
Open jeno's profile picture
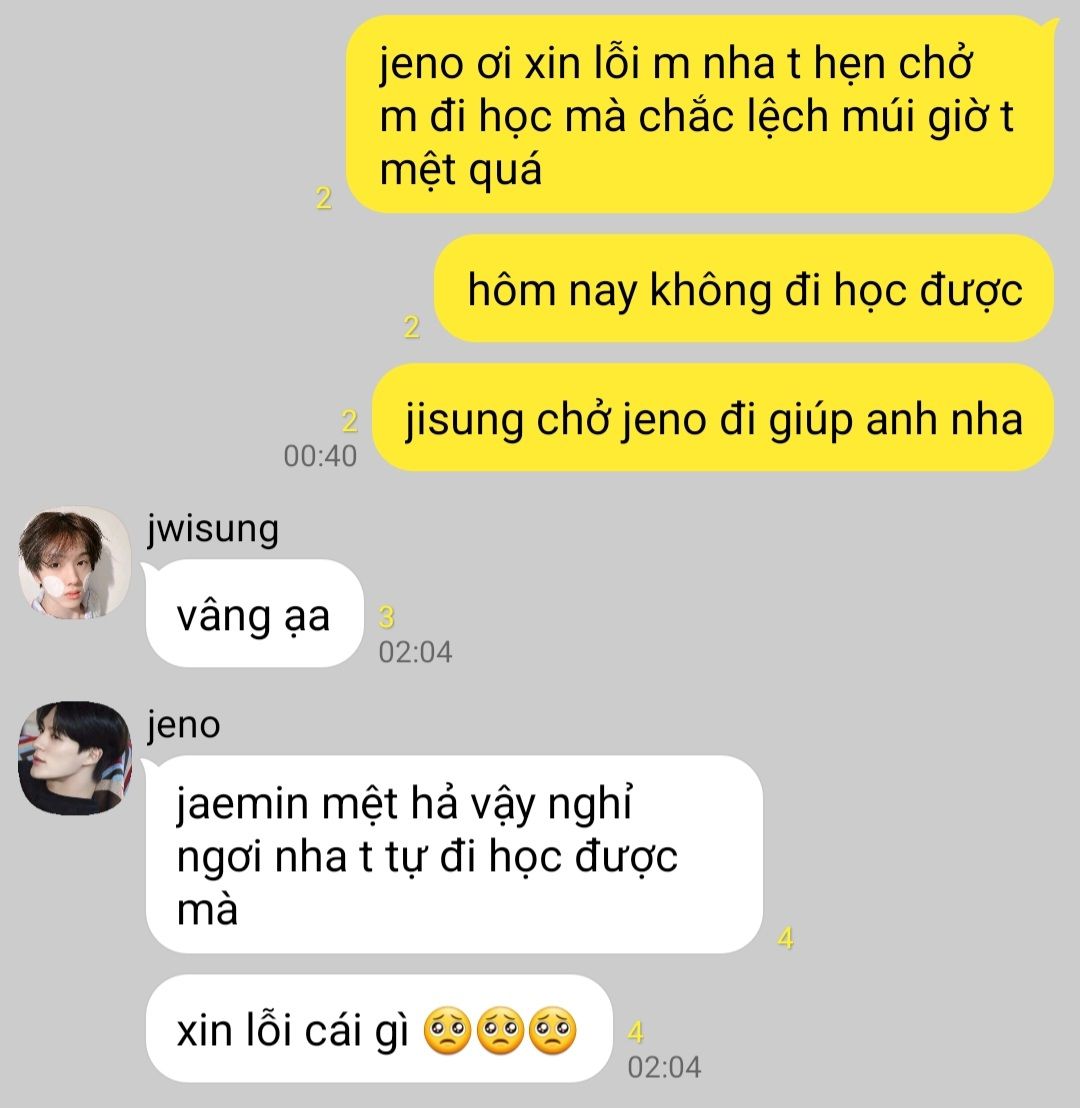click(x=74, y=758)
